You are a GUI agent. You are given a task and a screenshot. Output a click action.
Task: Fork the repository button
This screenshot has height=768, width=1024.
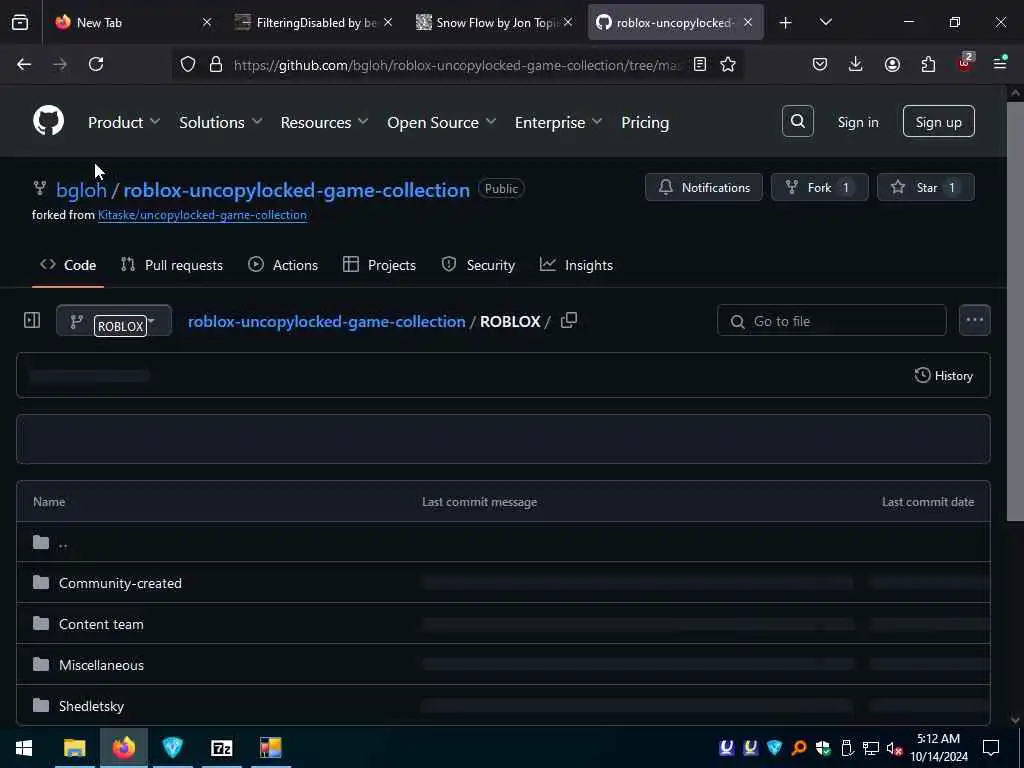820,187
